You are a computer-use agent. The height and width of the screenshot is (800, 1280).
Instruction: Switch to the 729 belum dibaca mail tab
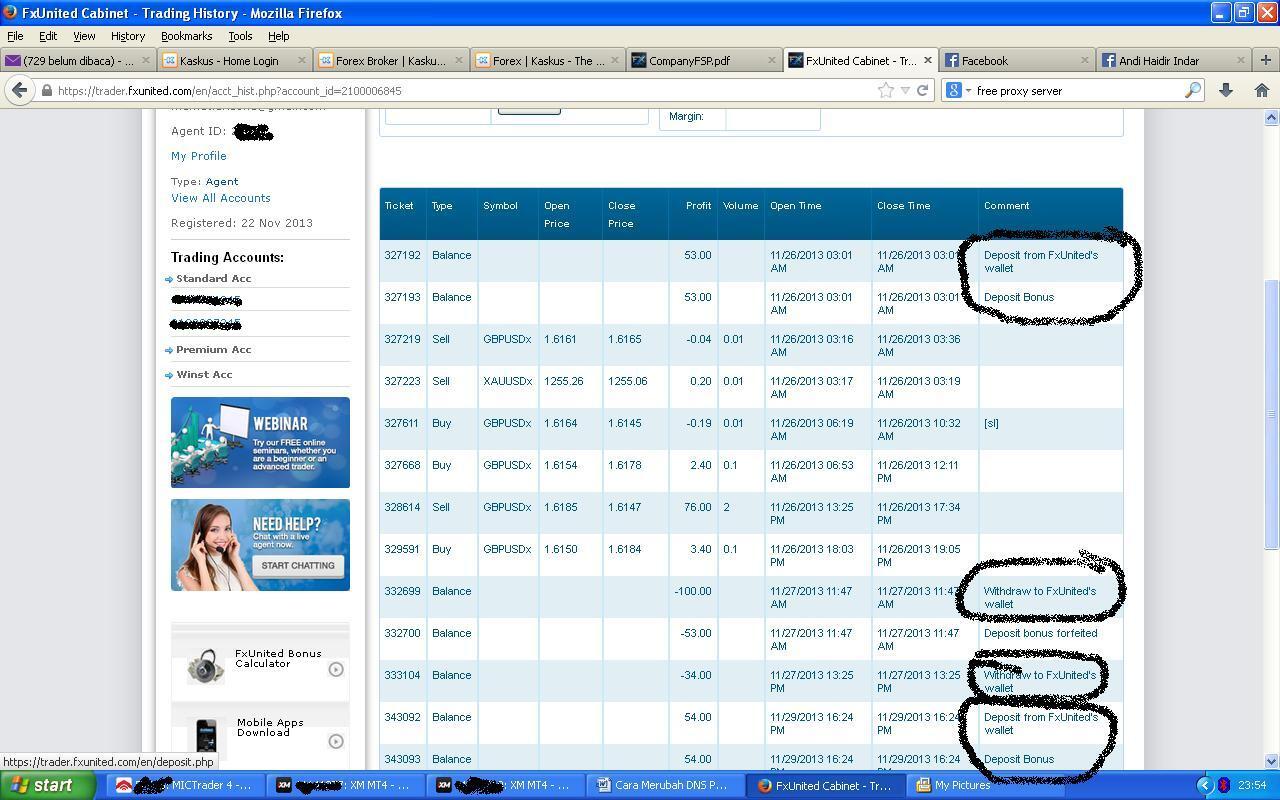(78, 60)
